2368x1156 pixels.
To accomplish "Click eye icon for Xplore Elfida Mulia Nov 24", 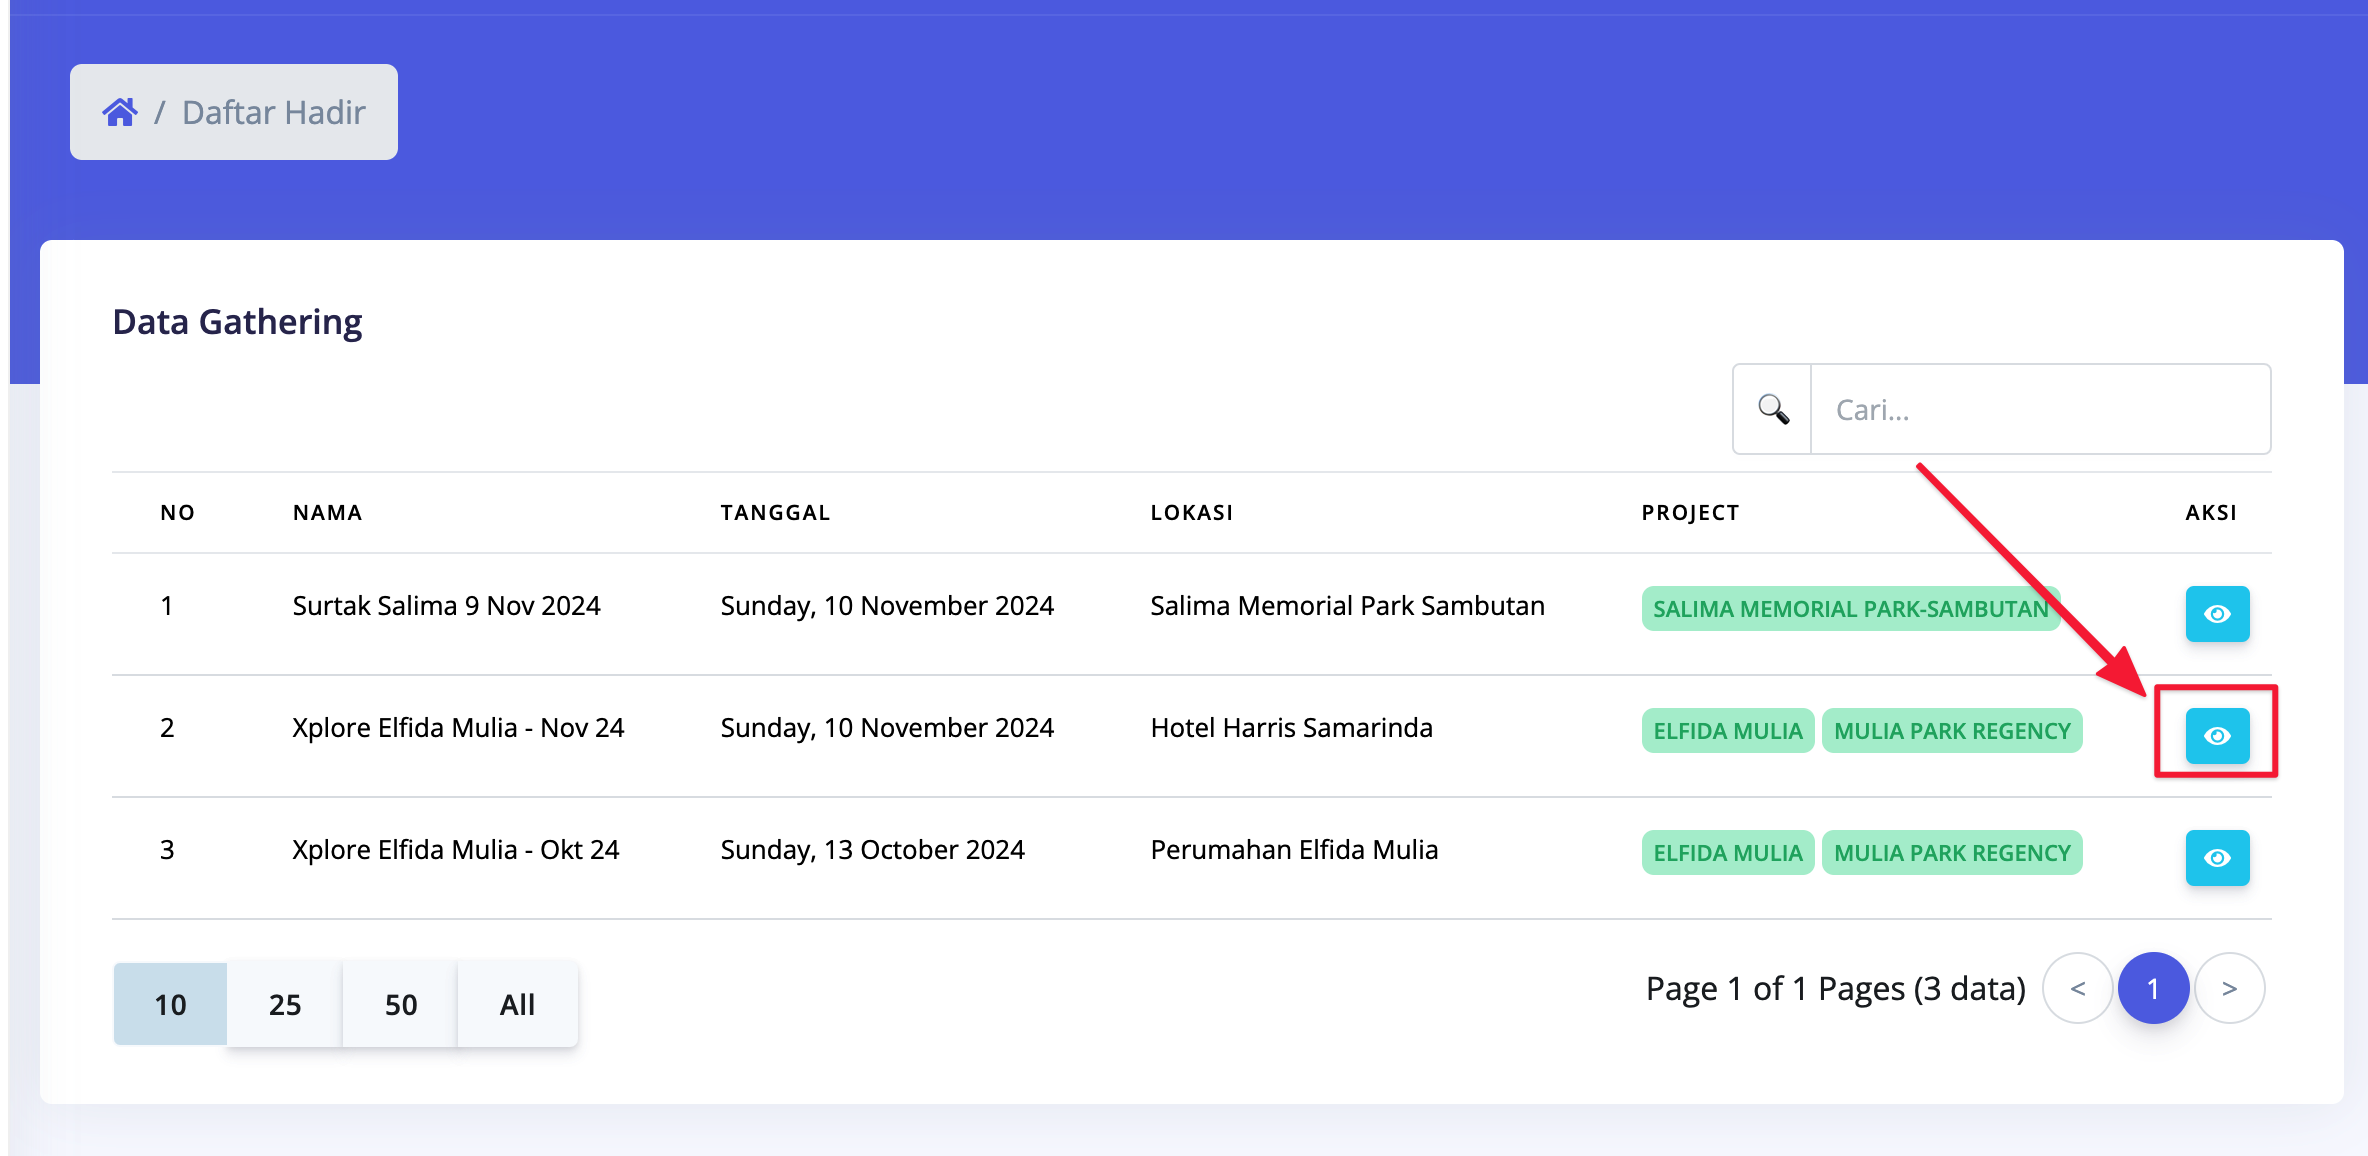I will (2216, 735).
